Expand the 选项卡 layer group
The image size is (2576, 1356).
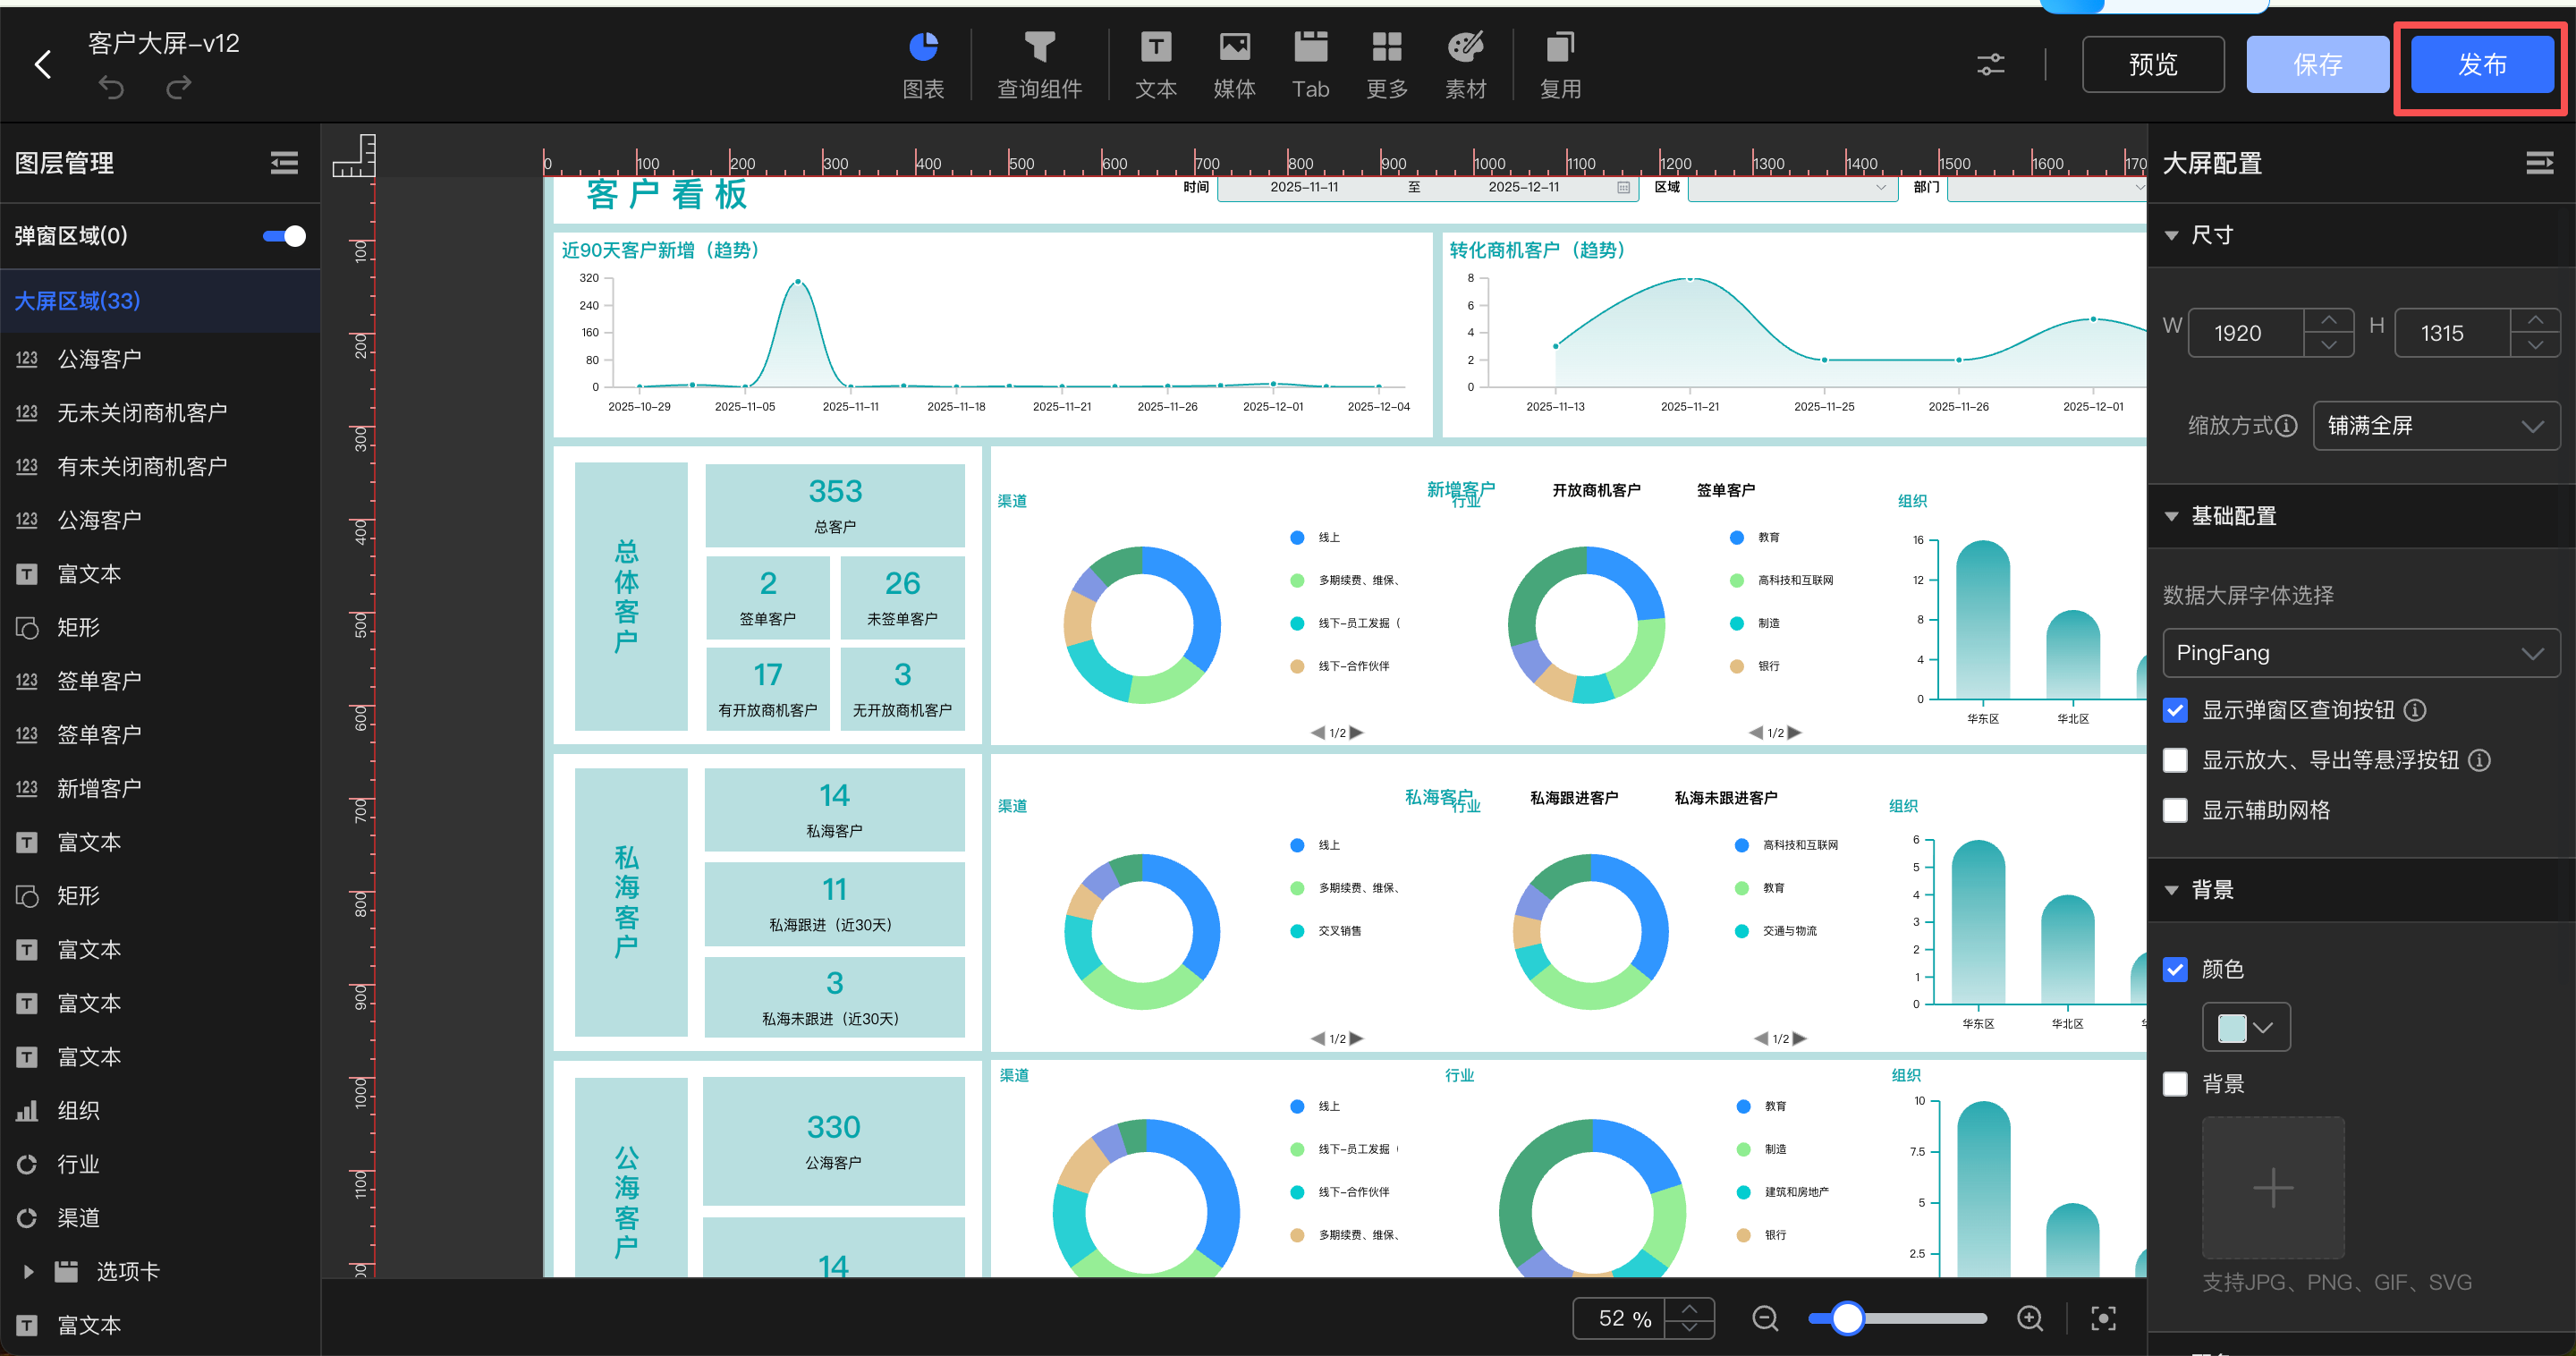28,1272
